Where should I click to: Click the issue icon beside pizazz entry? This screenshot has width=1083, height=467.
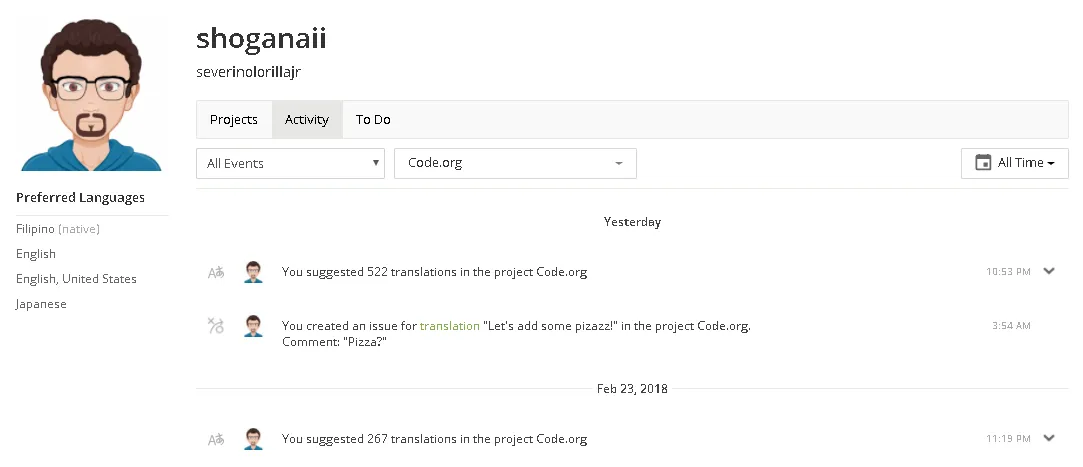216,325
